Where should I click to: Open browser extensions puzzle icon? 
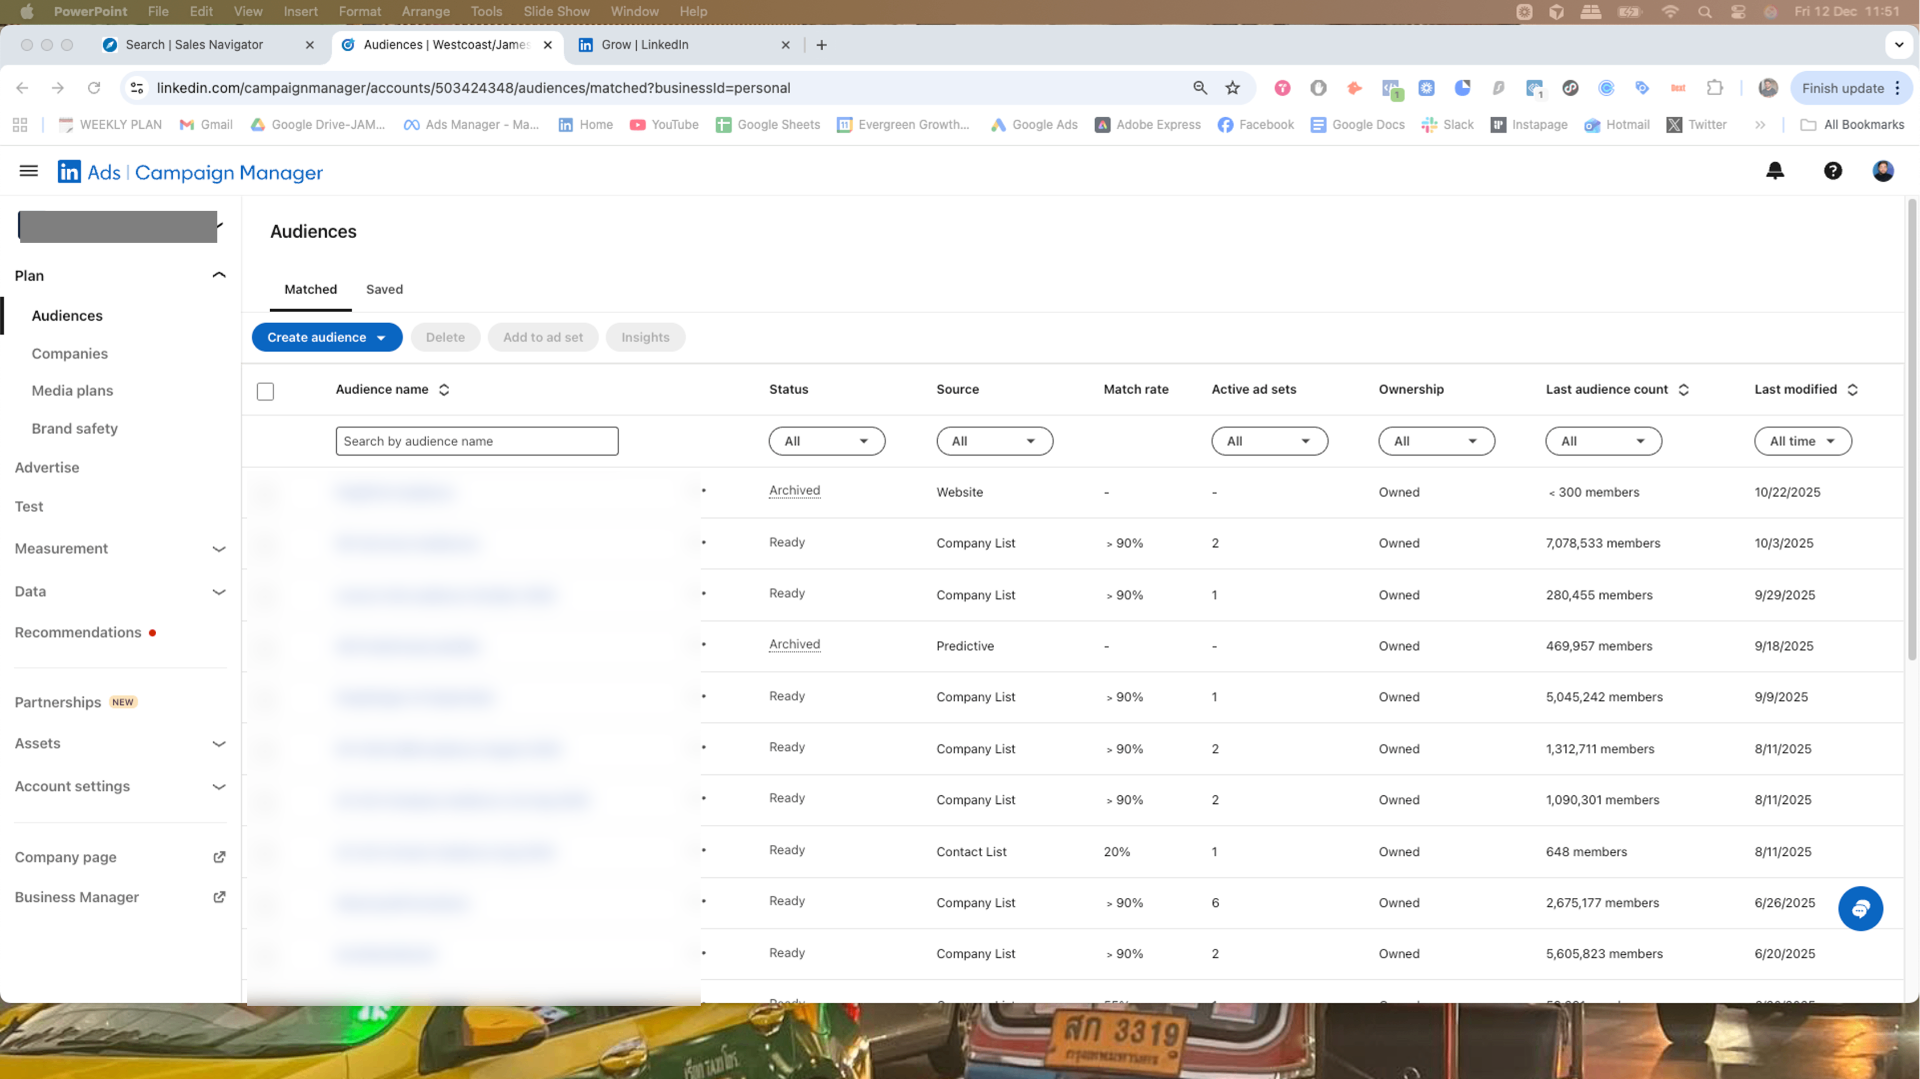[1714, 88]
